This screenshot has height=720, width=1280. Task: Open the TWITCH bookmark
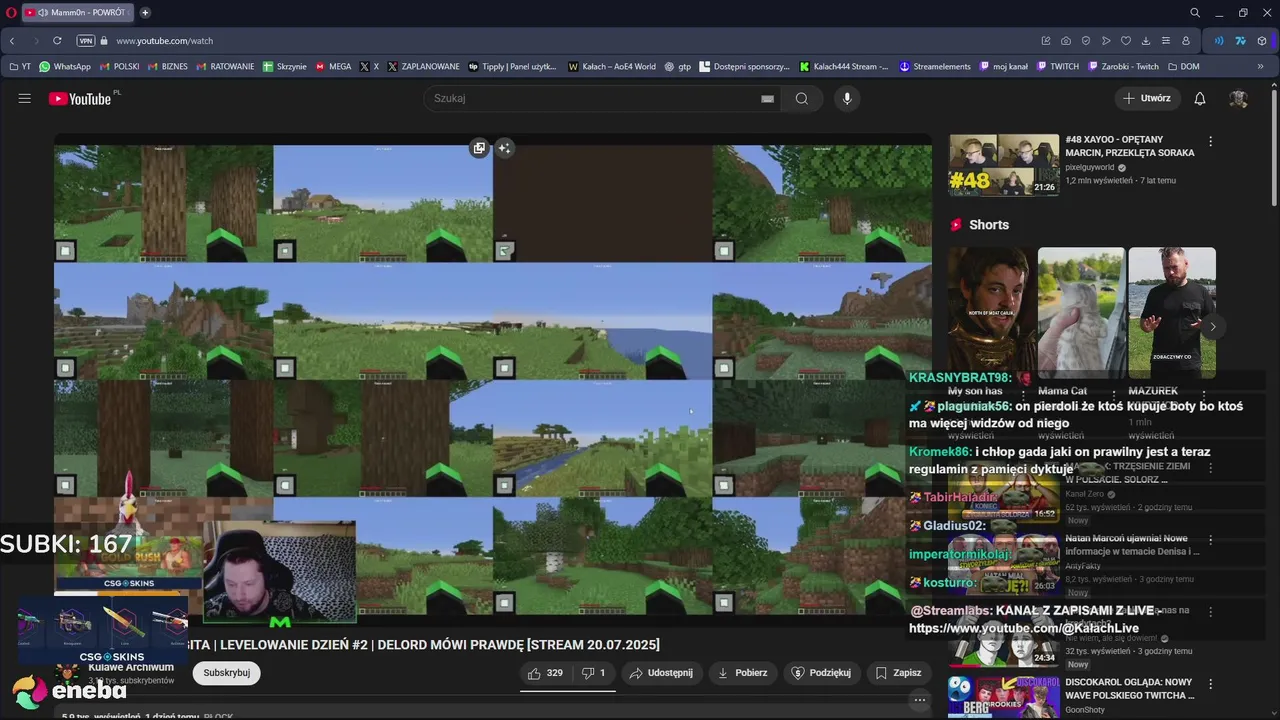(x=1058, y=67)
